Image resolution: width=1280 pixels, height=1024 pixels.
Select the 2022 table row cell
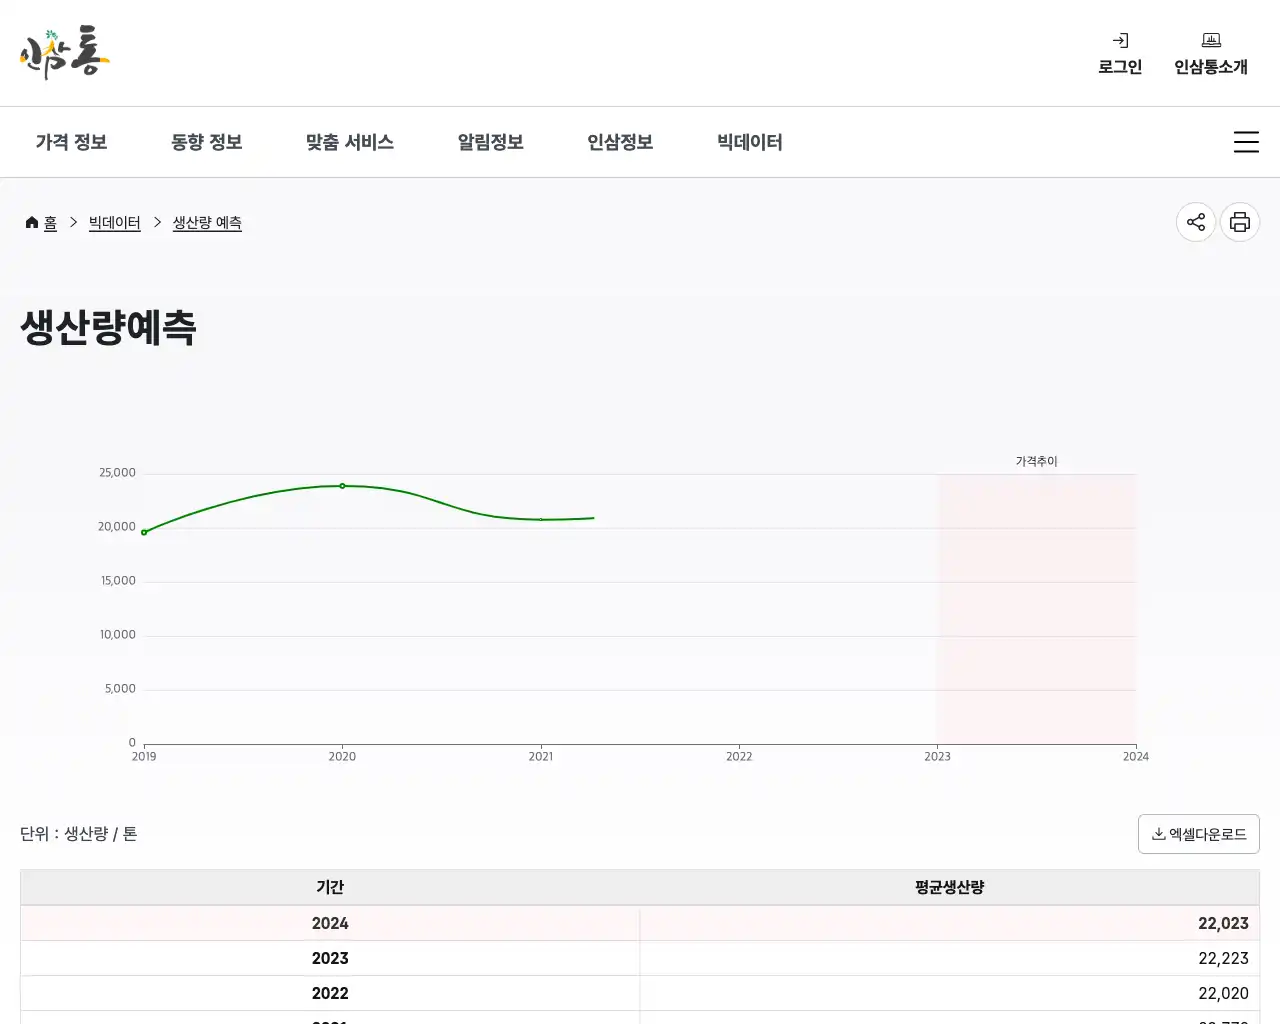[x=330, y=993]
